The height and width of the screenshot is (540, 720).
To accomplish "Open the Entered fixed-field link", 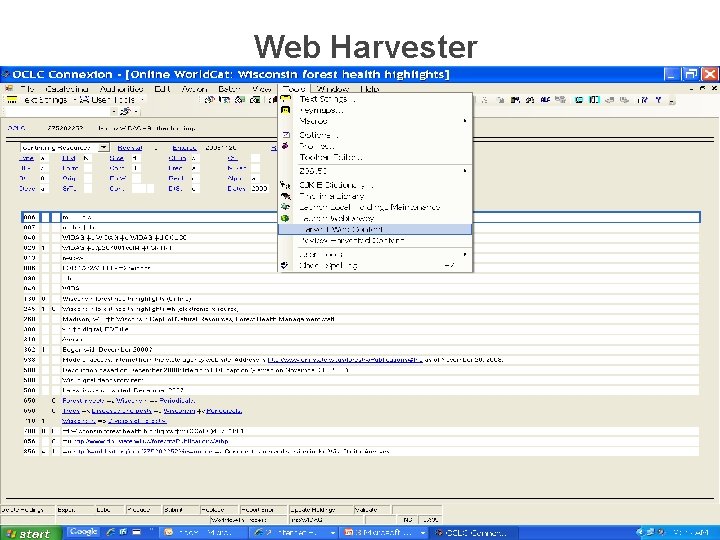I will coord(184,148).
